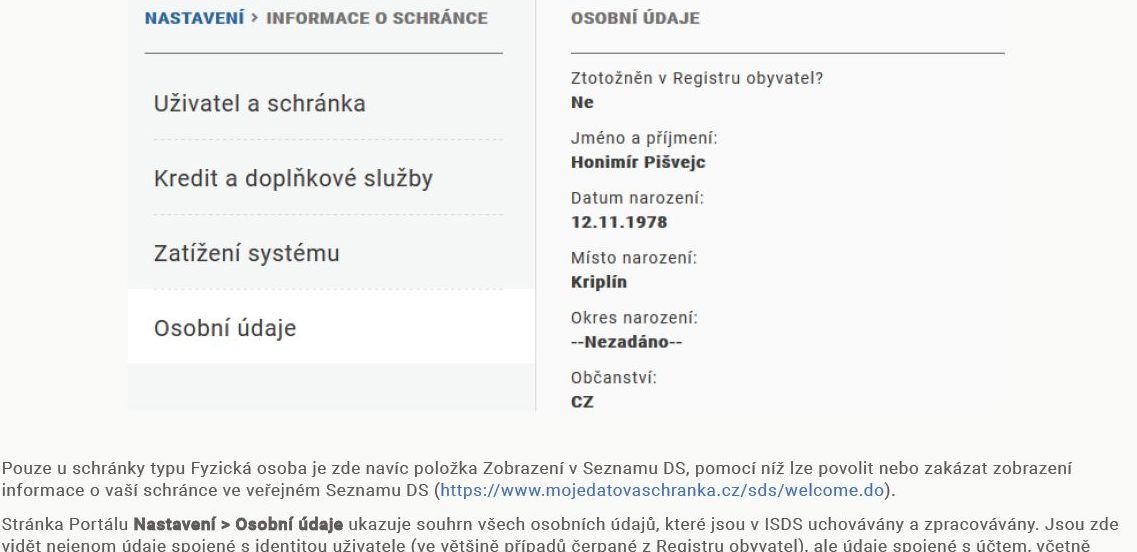Click the name value Honimír Pišvejc
This screenshot has height=552, width=1137.
(x=638, y=162)
